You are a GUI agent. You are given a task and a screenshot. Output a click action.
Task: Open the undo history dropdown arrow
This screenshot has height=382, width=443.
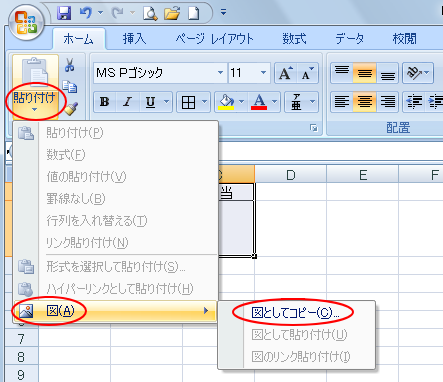[x=101, y=13]
